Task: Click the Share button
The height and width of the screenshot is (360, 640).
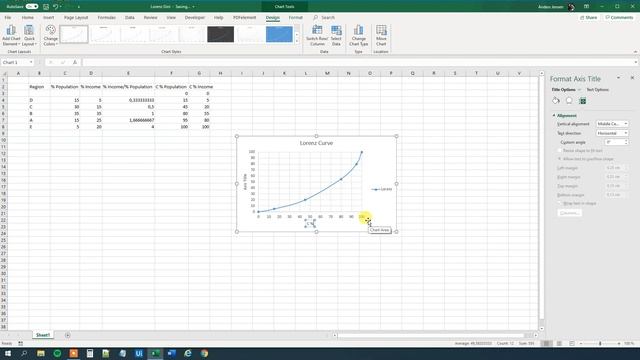Action: (x=588, y=18)
